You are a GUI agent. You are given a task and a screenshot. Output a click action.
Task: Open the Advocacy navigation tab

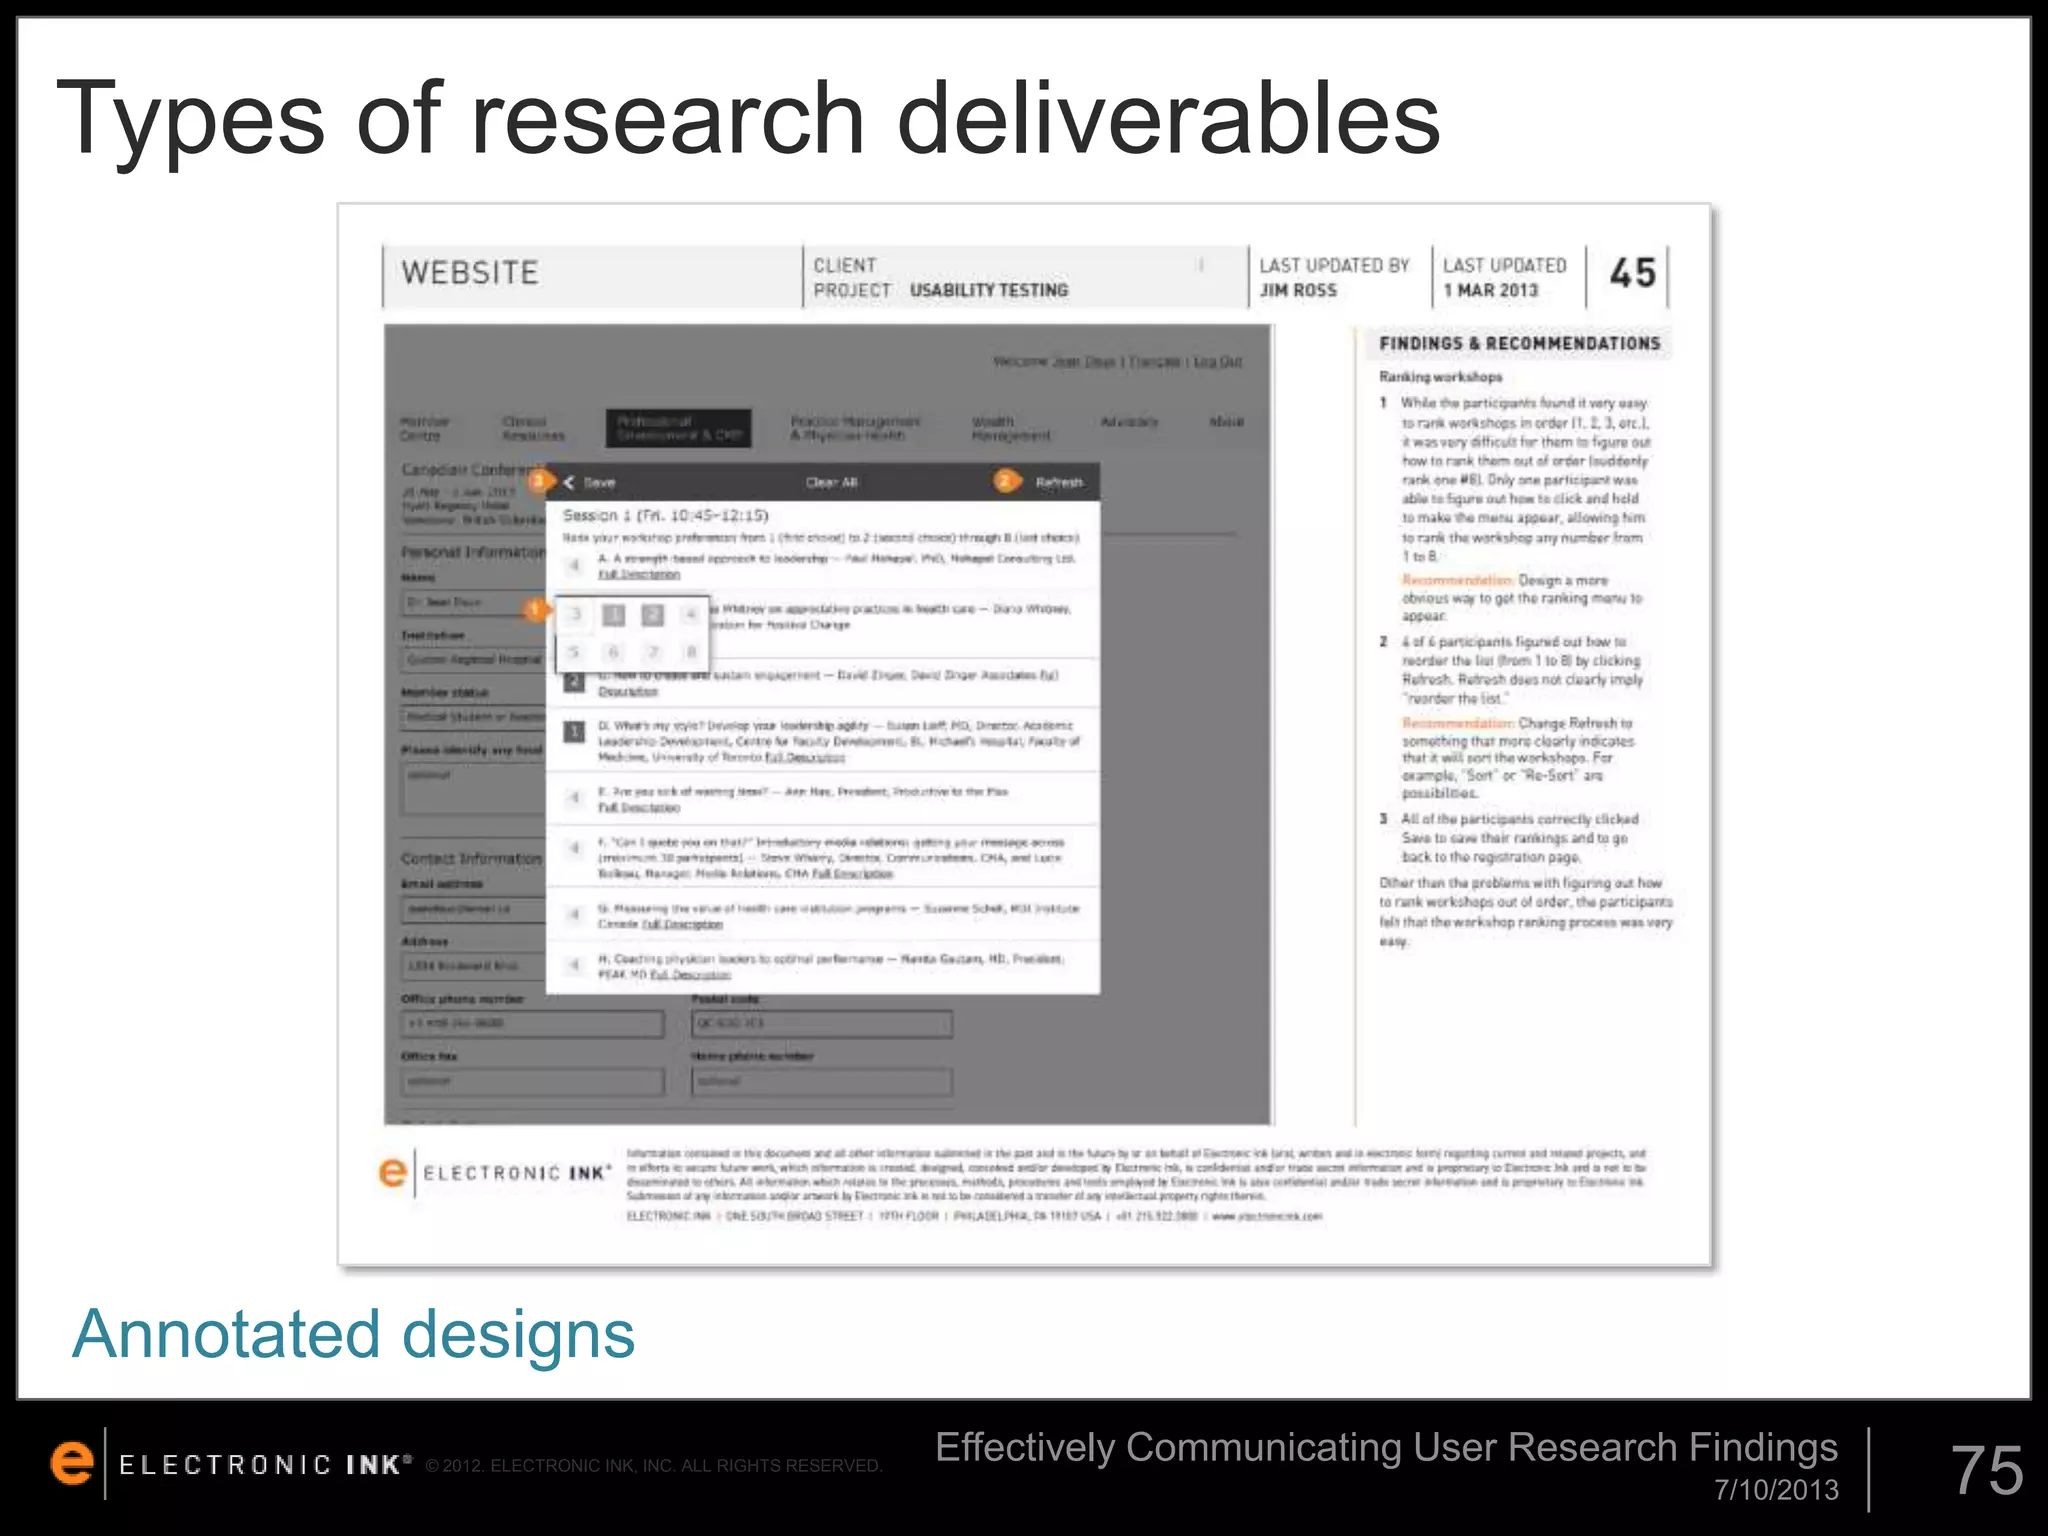pos(1129,422)
